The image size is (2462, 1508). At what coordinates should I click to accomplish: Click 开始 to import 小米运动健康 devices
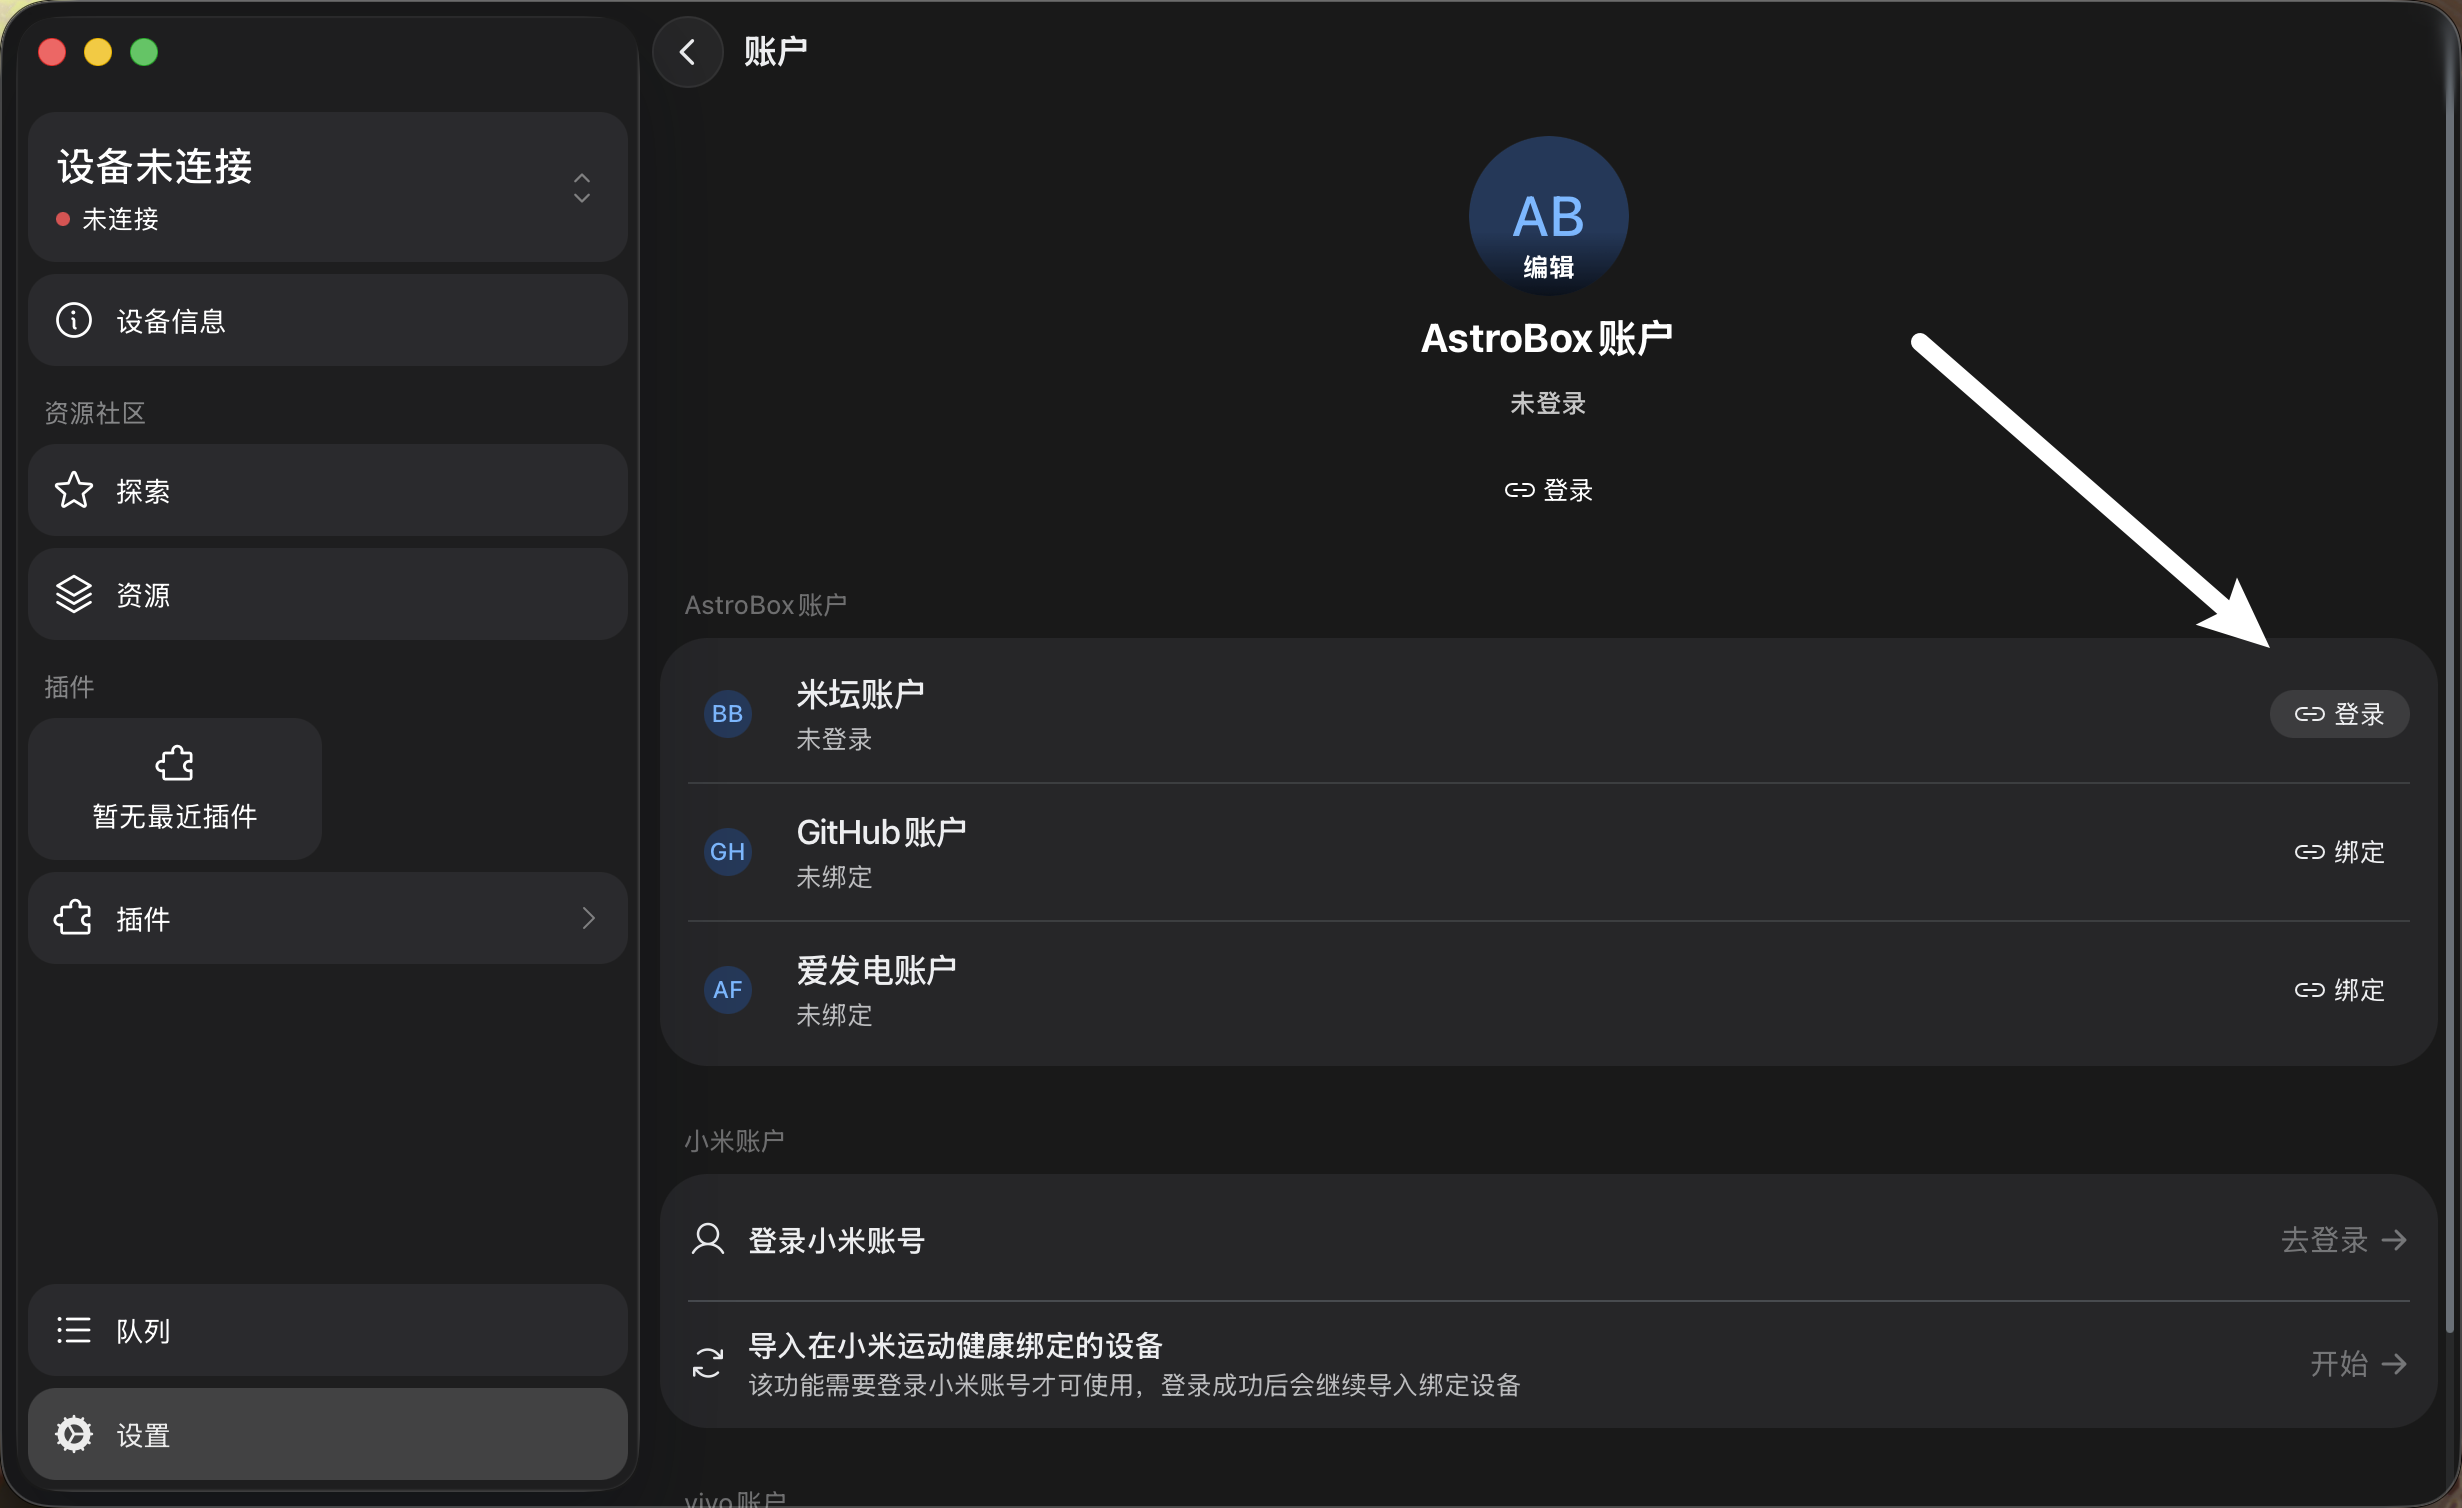point(2358,1364)
